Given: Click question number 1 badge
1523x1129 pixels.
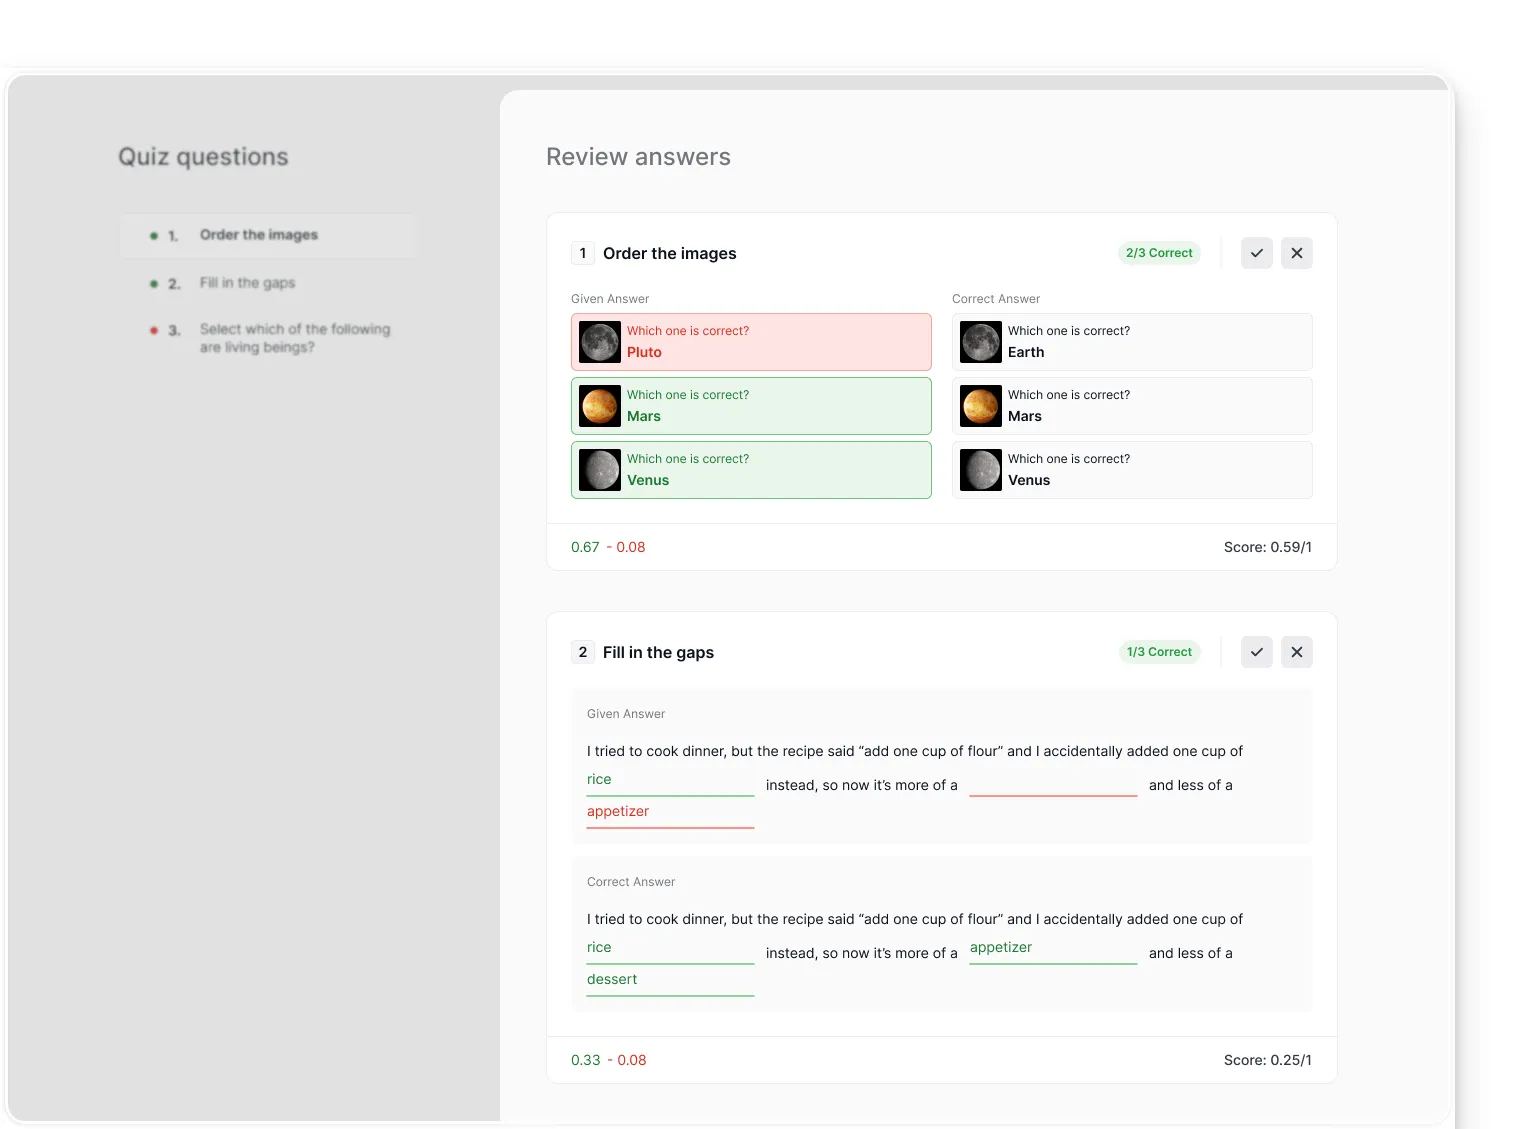Looking at the screenshot, I should pos(583,253).
